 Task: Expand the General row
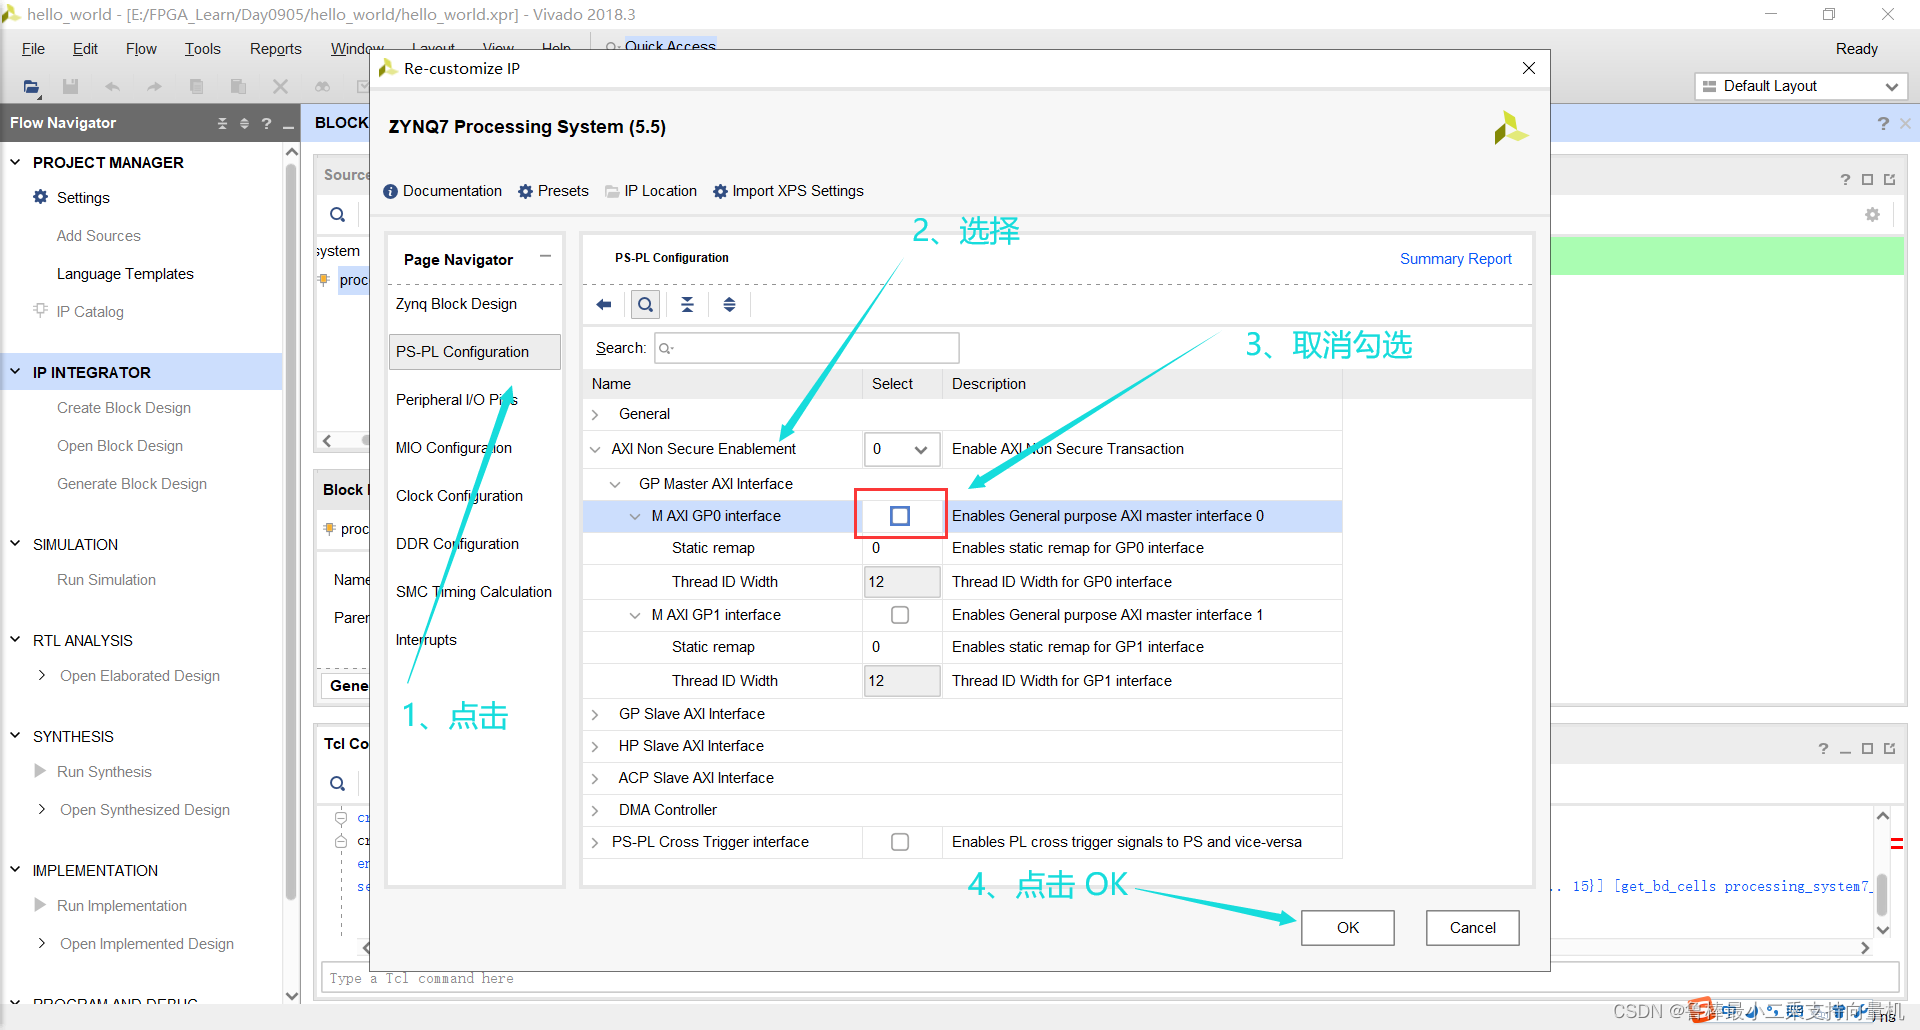(x=595, y=414)
